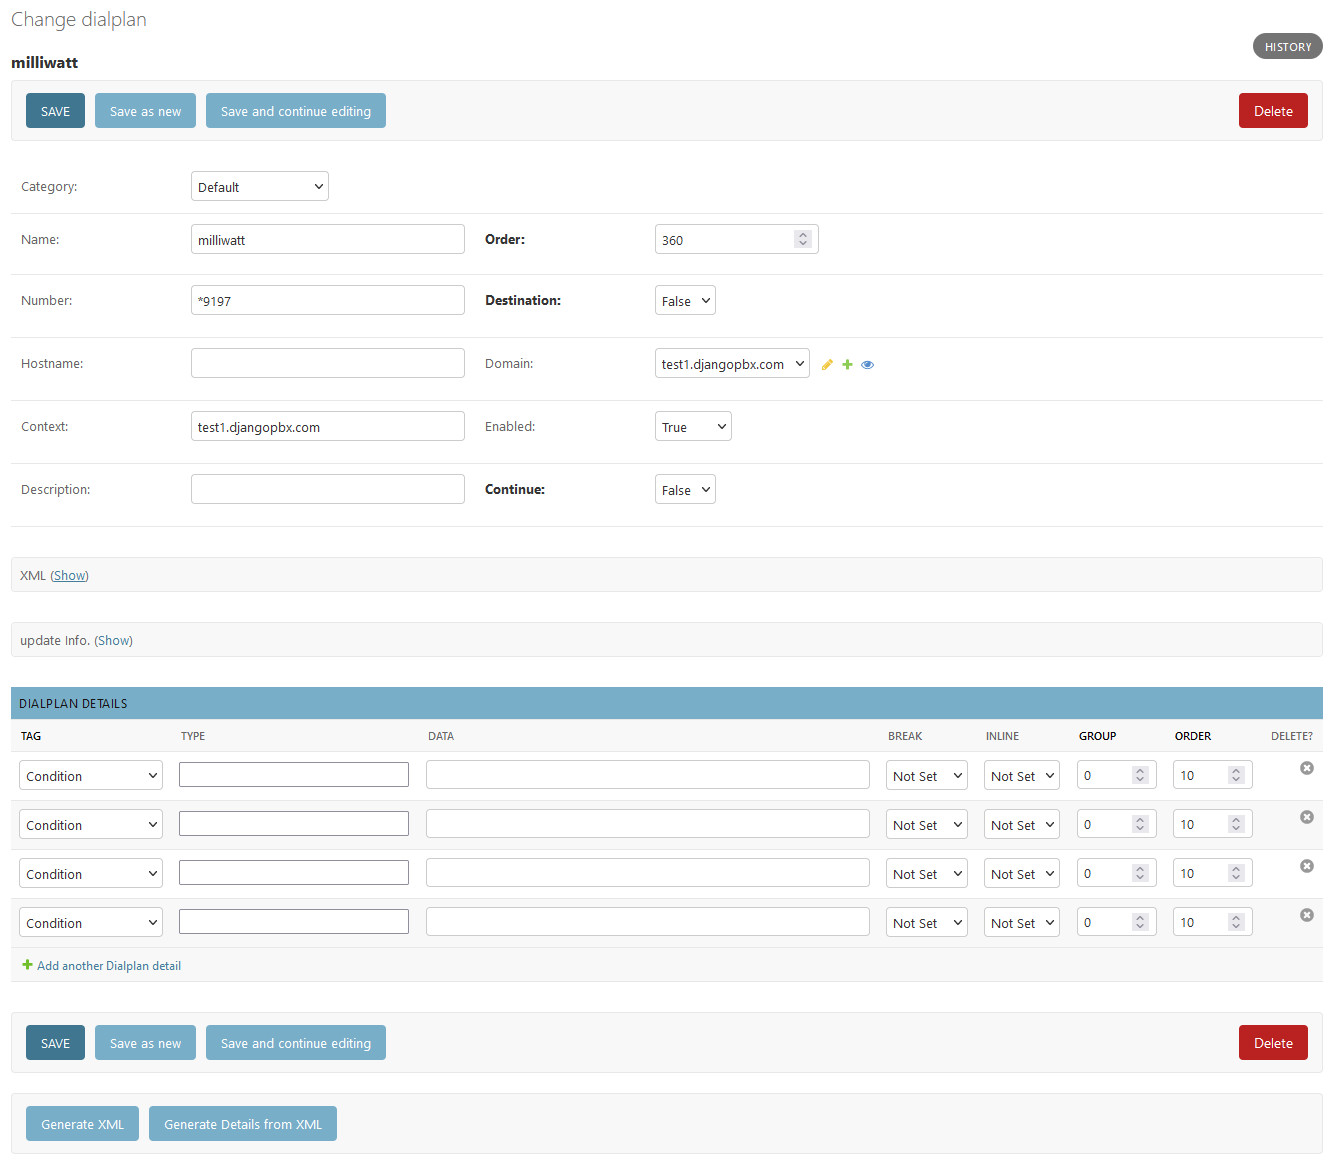This screenshot has width=1334, height=1166.
Task: Click the Description input field
Action: (x=327, y=490)
